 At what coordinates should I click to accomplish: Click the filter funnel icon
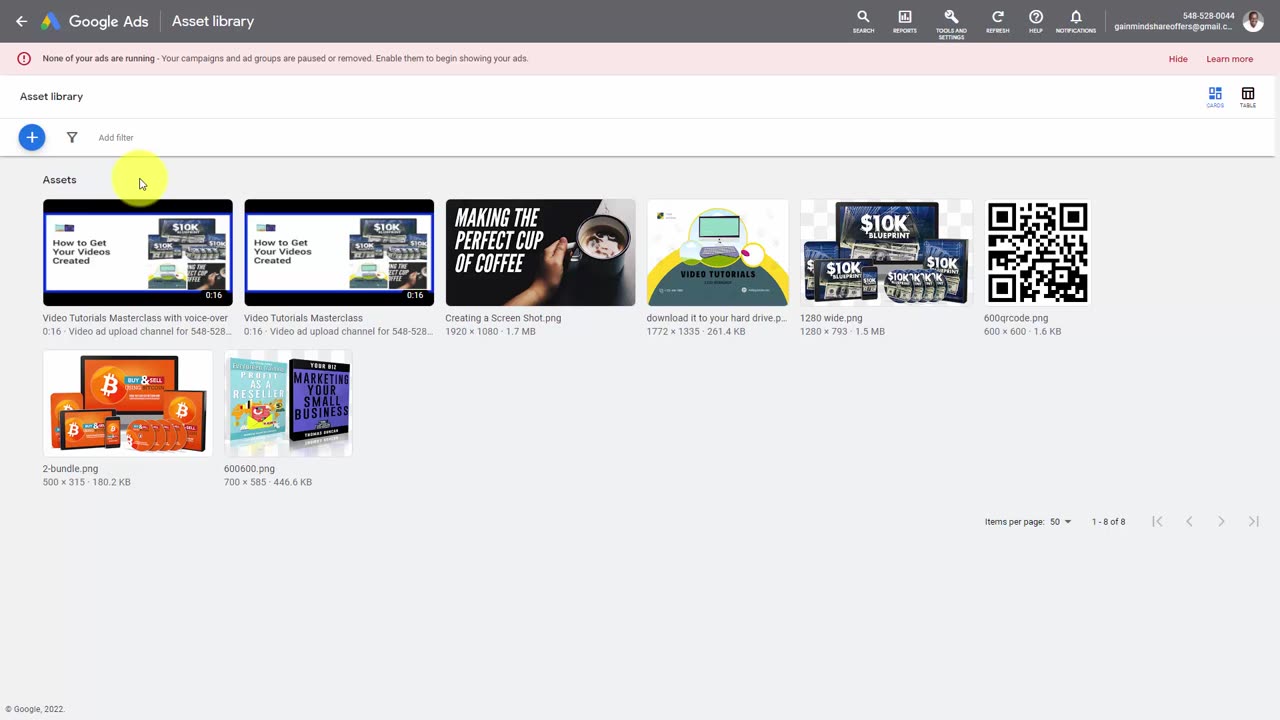coord(72,137)
